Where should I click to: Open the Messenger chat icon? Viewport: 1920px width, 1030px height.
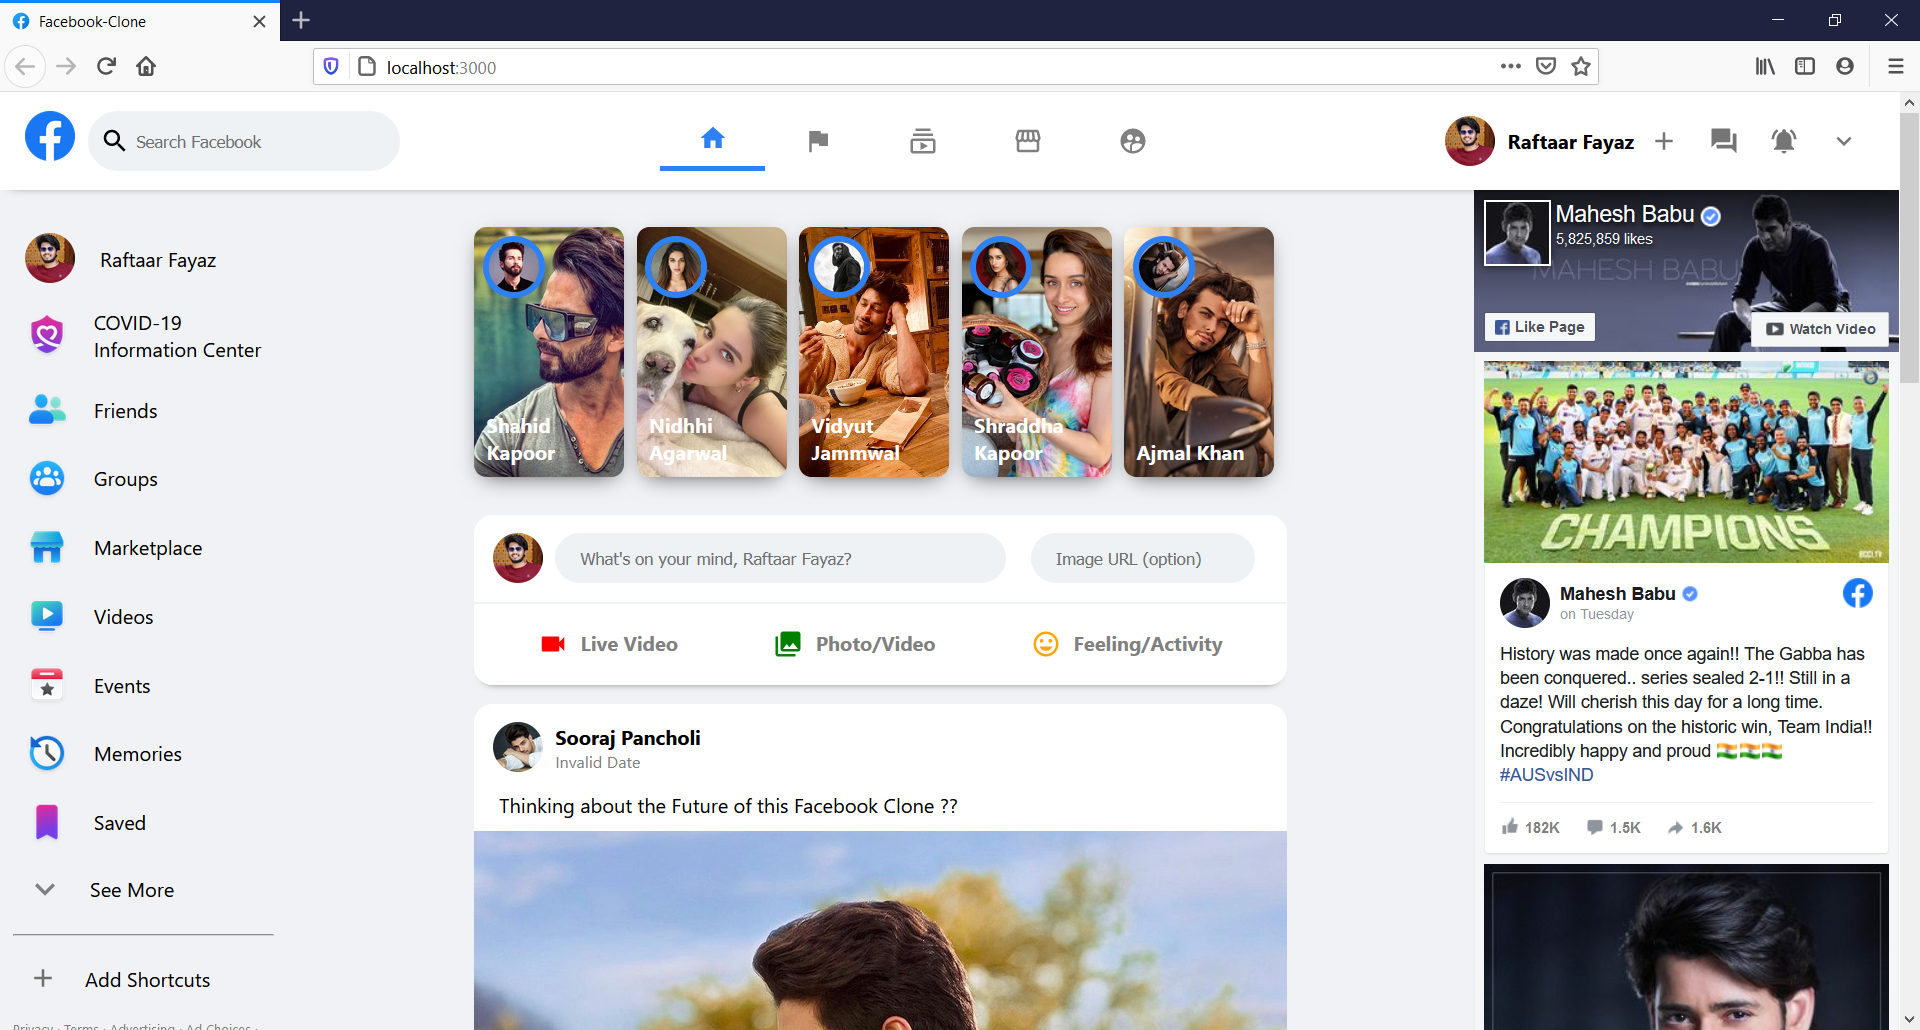click(x=1724, y=141)
